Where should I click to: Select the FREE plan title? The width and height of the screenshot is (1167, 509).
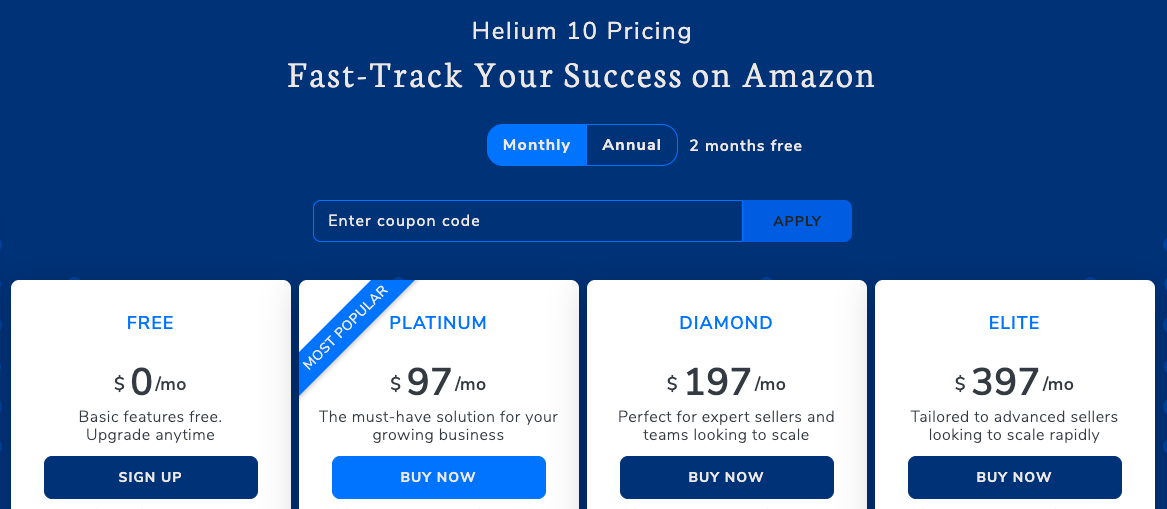[x=150, y=323]
